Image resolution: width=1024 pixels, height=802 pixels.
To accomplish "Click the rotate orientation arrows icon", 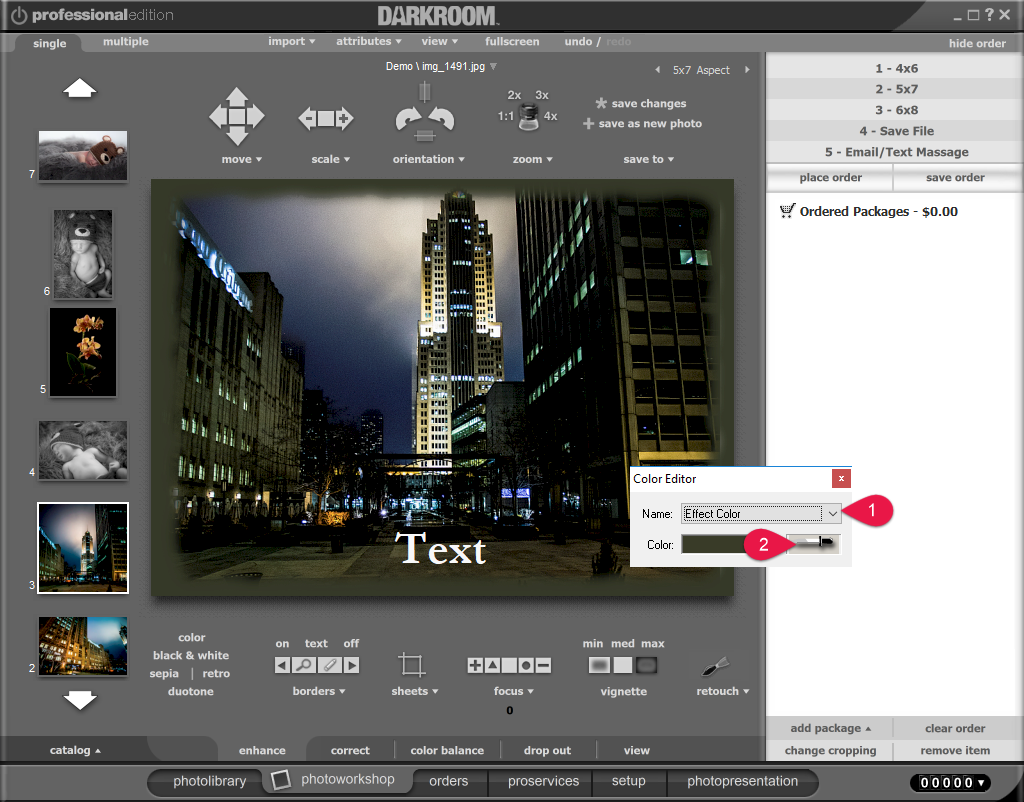I will pos(424,118).
